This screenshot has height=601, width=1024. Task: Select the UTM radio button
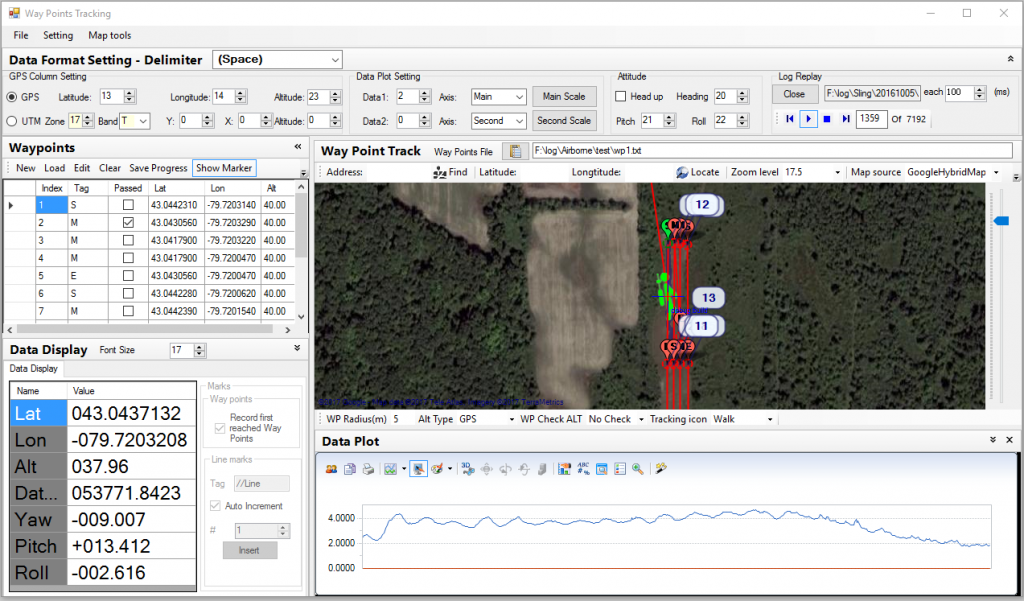tap(12, 121)
